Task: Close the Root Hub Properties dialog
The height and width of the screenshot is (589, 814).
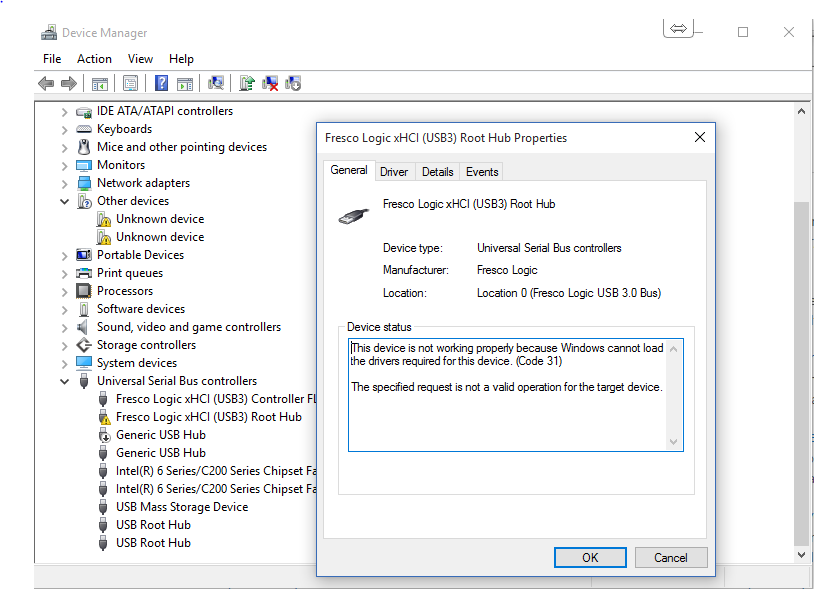Action: [x=700, y=137]
